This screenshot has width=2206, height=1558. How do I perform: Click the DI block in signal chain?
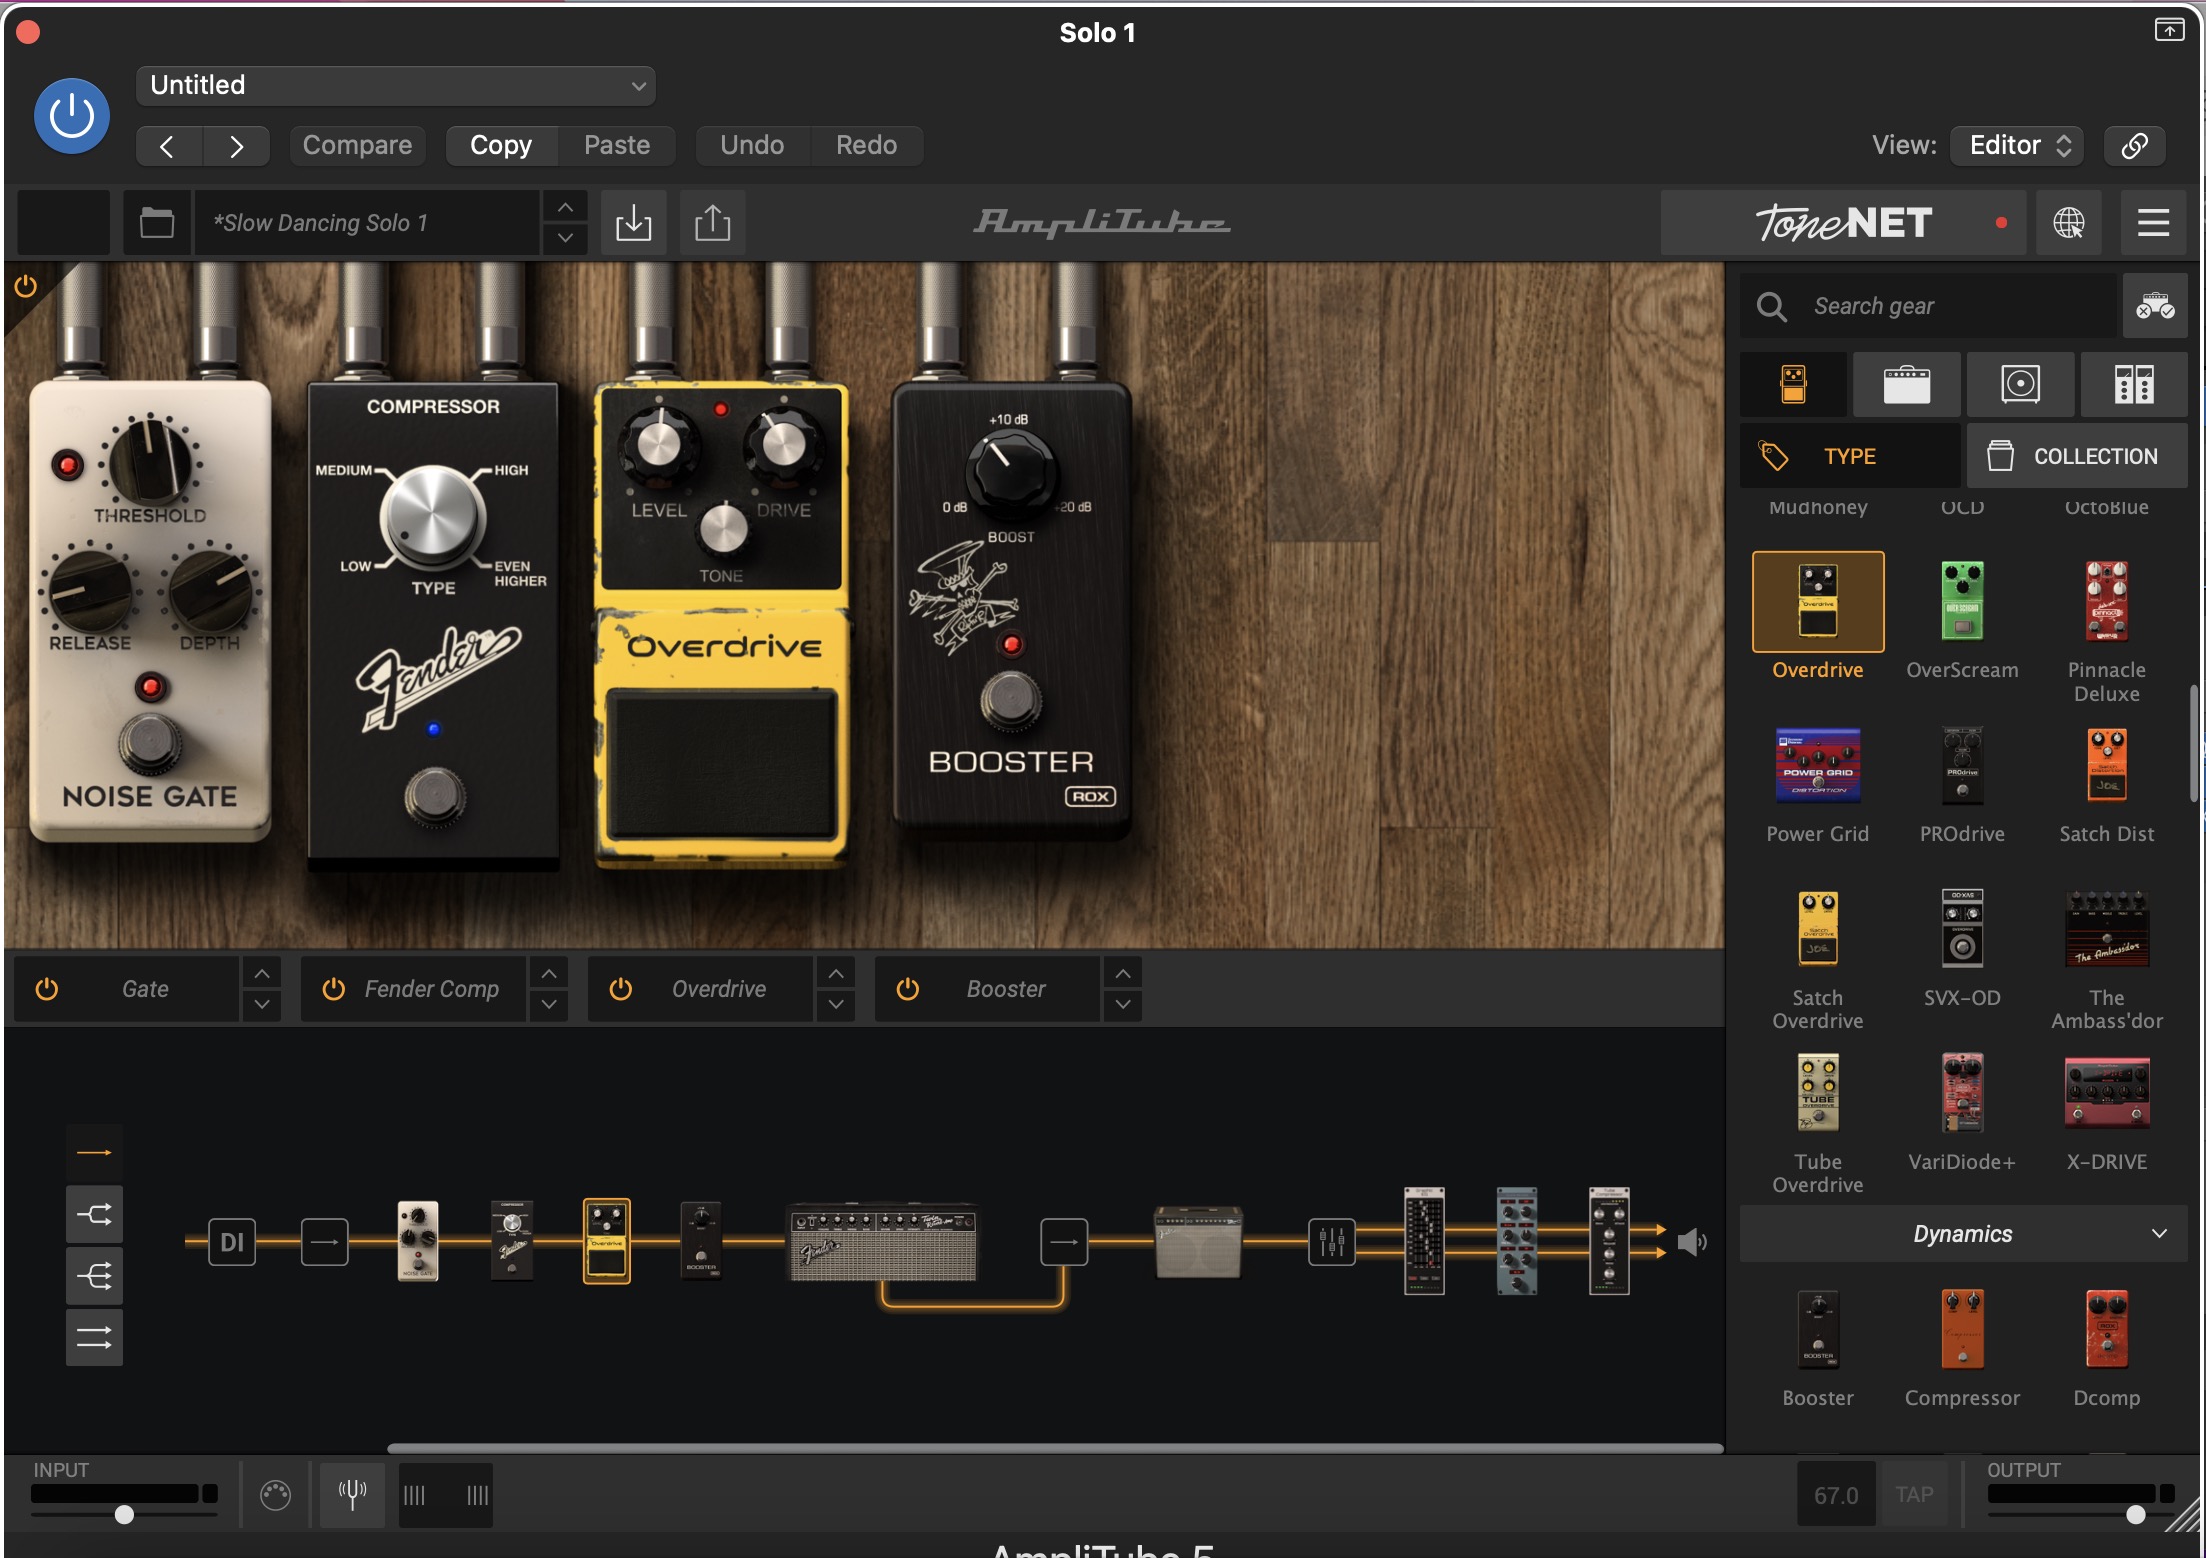point(232,1242)
